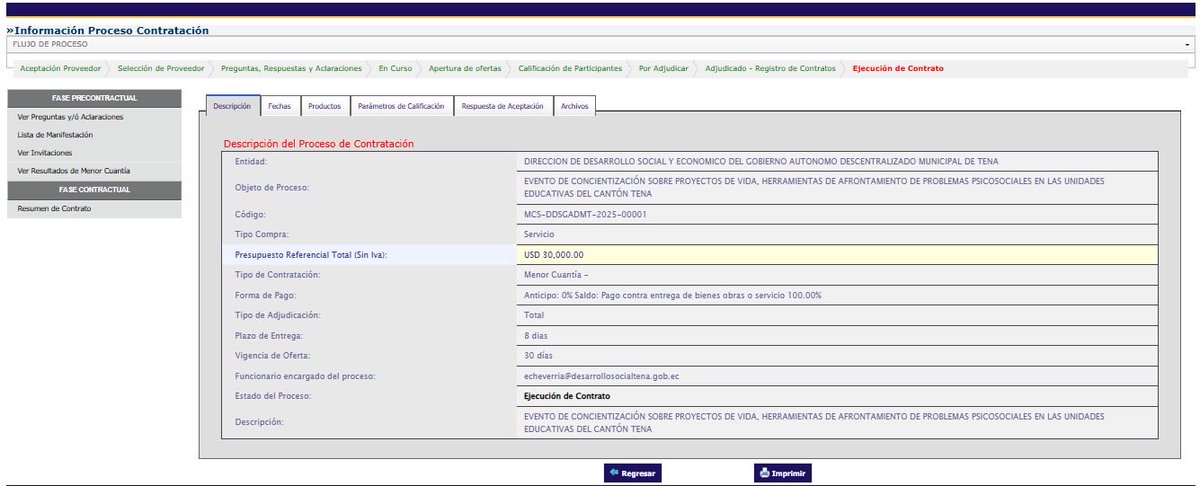This screenshot has height=486, width=1200.
Task: Select Preguntas, Respuestas y Aclaraciones step
Action: coord(292,68)
